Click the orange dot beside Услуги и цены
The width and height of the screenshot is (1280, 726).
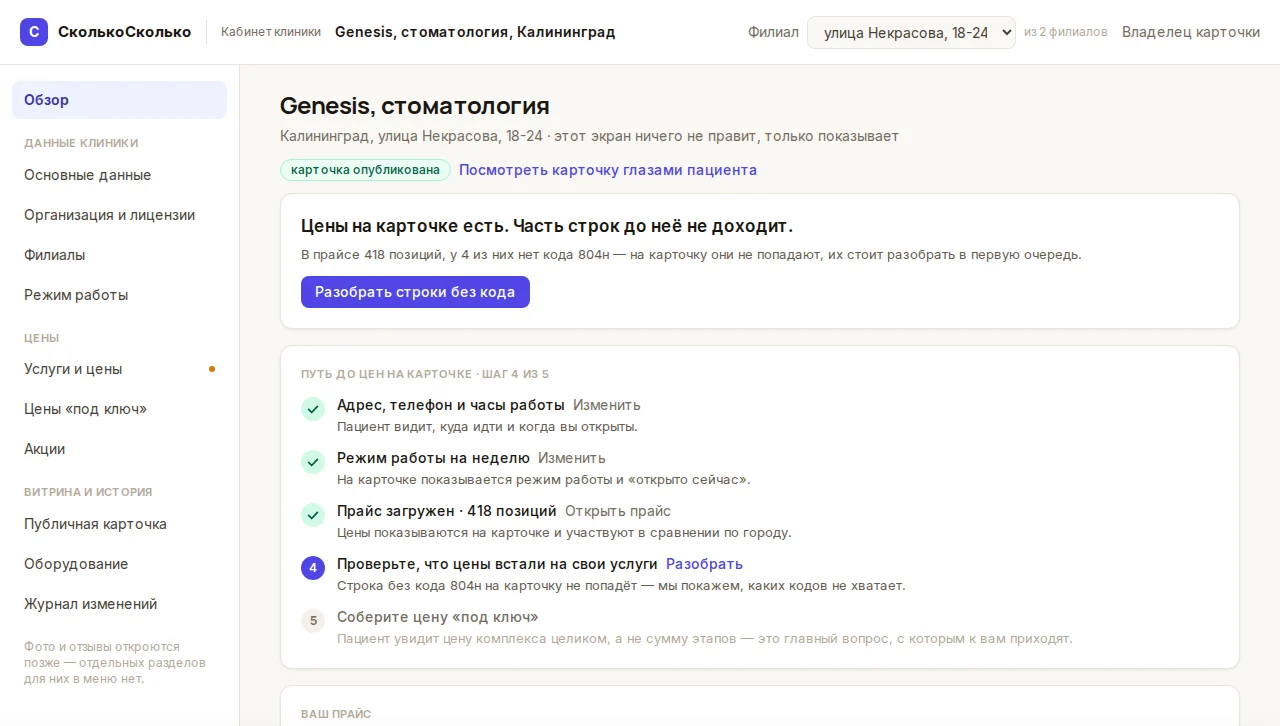tap(212, 369)
